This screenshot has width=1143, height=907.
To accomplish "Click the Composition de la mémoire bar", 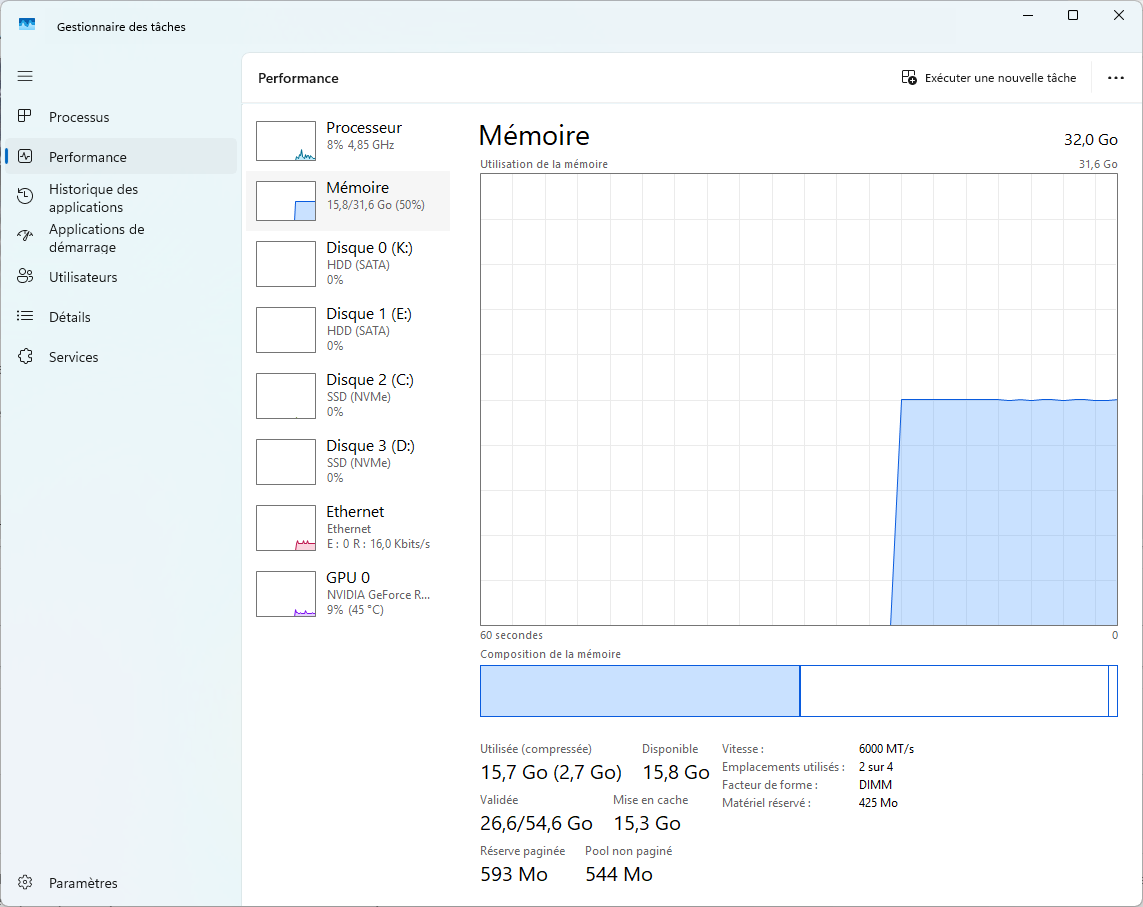I will 798,691.
